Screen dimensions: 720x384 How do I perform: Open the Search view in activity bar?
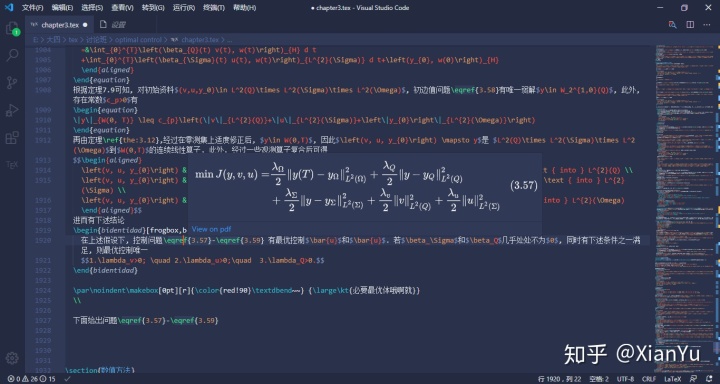12,56
